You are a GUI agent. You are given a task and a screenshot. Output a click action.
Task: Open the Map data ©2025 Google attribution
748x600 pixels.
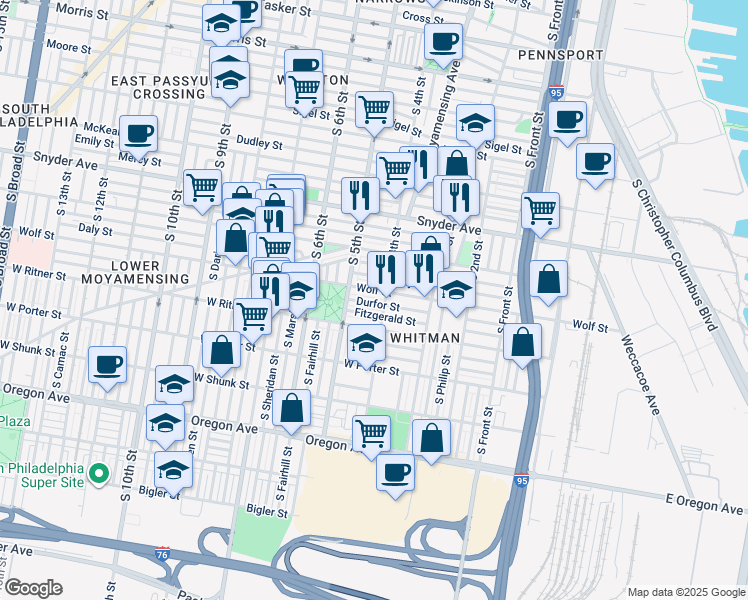[685, 592]
